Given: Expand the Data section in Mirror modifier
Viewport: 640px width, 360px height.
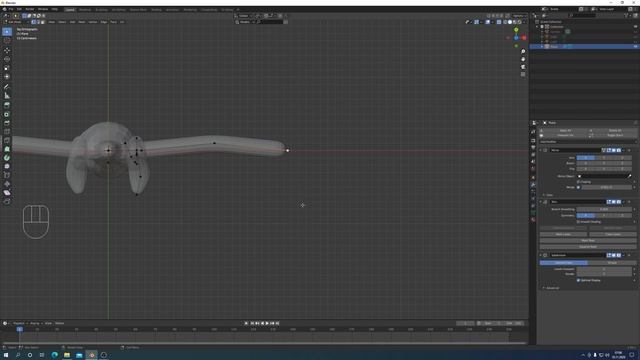Looking at the screenshot, I should point(548,195).
